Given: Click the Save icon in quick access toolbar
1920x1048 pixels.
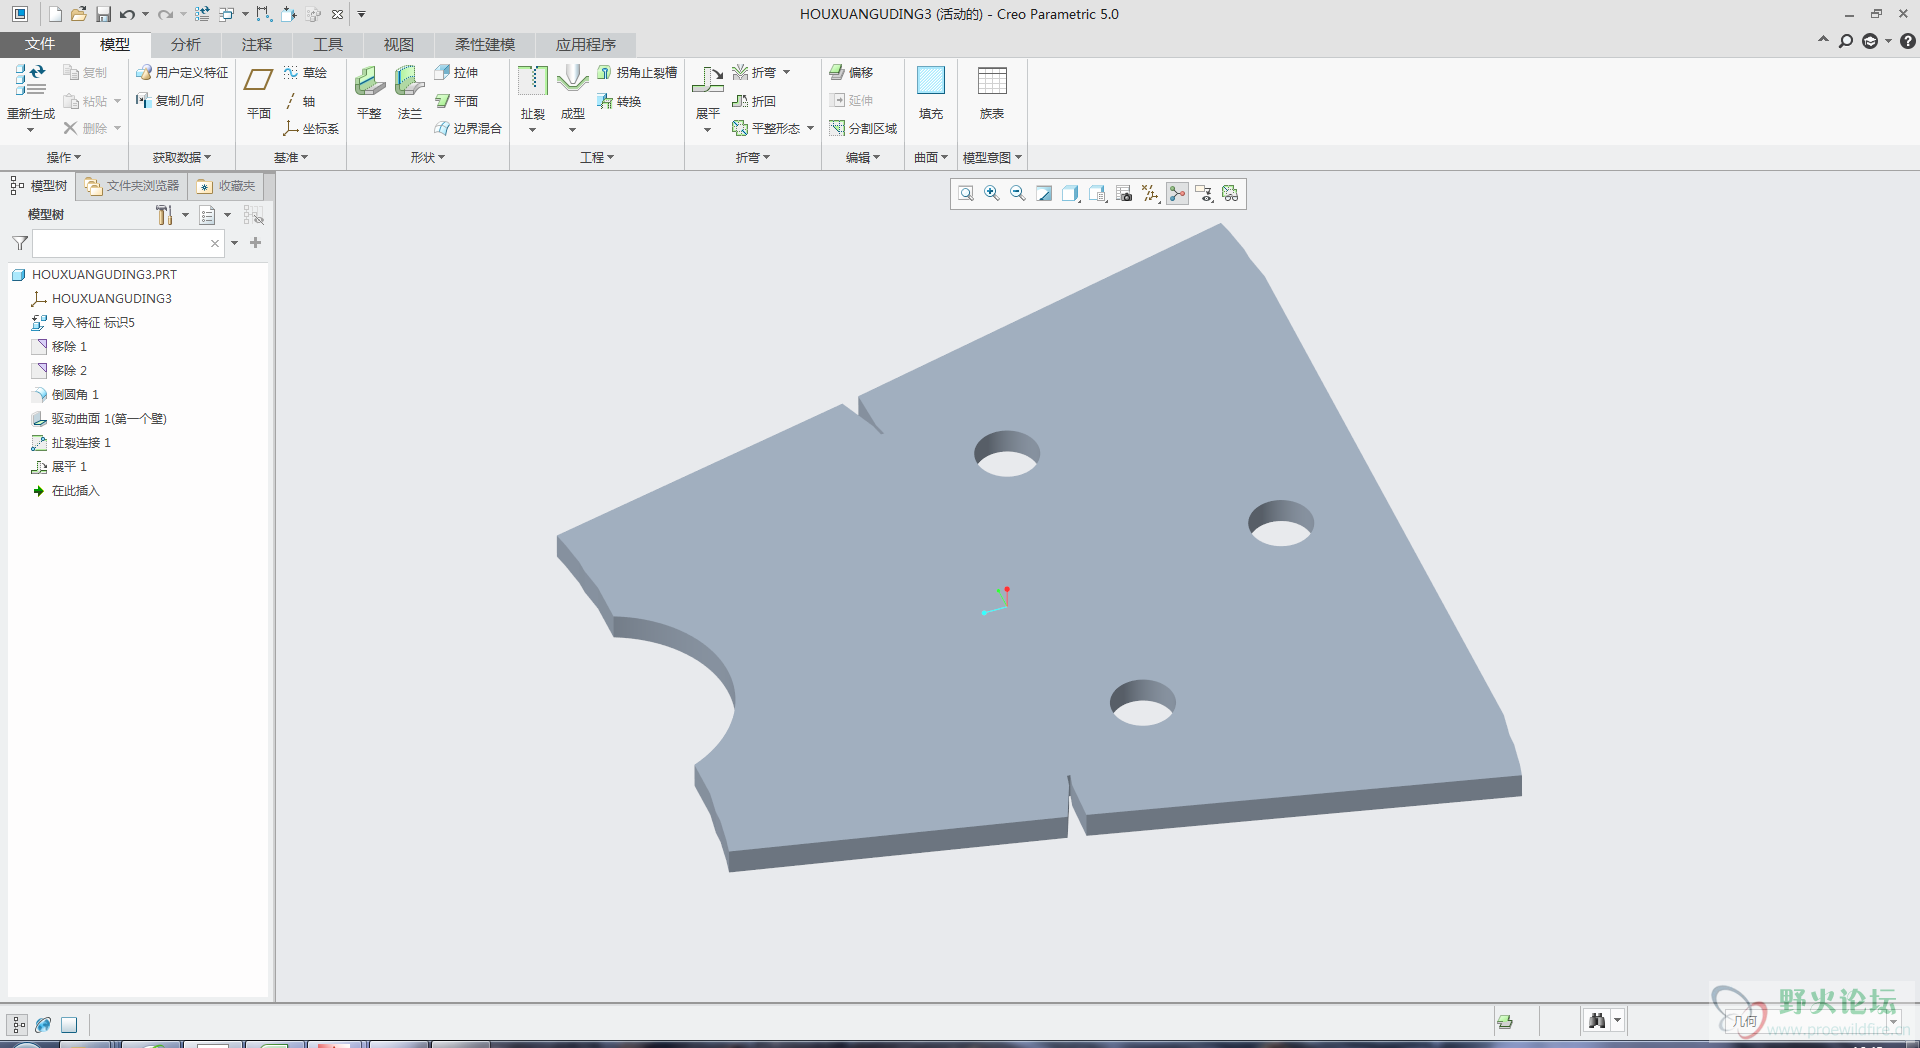Looking at the screenshot, I should point(103,14).
